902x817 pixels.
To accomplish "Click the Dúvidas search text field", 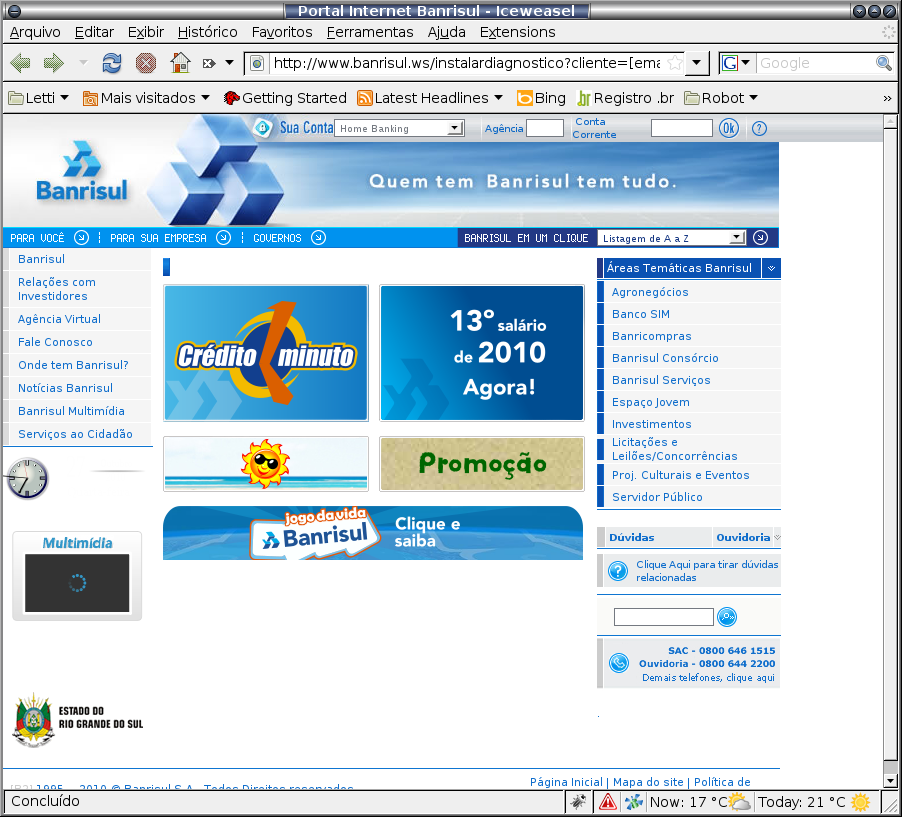I will point(664,617).
